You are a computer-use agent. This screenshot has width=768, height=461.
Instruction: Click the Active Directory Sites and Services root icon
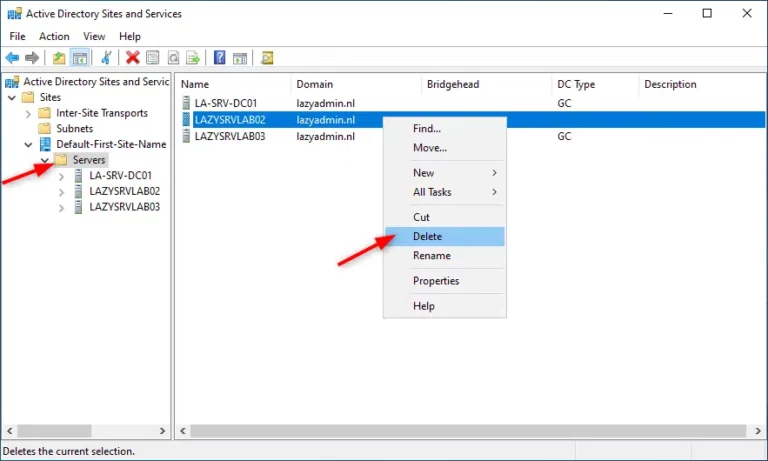click(12, 82)
